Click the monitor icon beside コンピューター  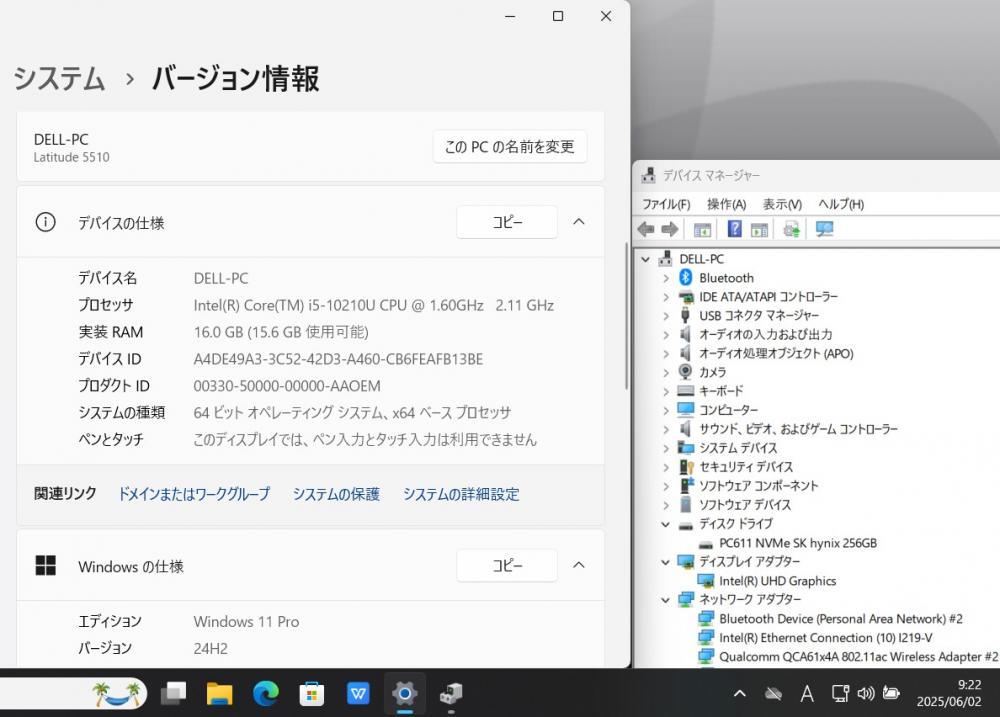click(686, 410)
